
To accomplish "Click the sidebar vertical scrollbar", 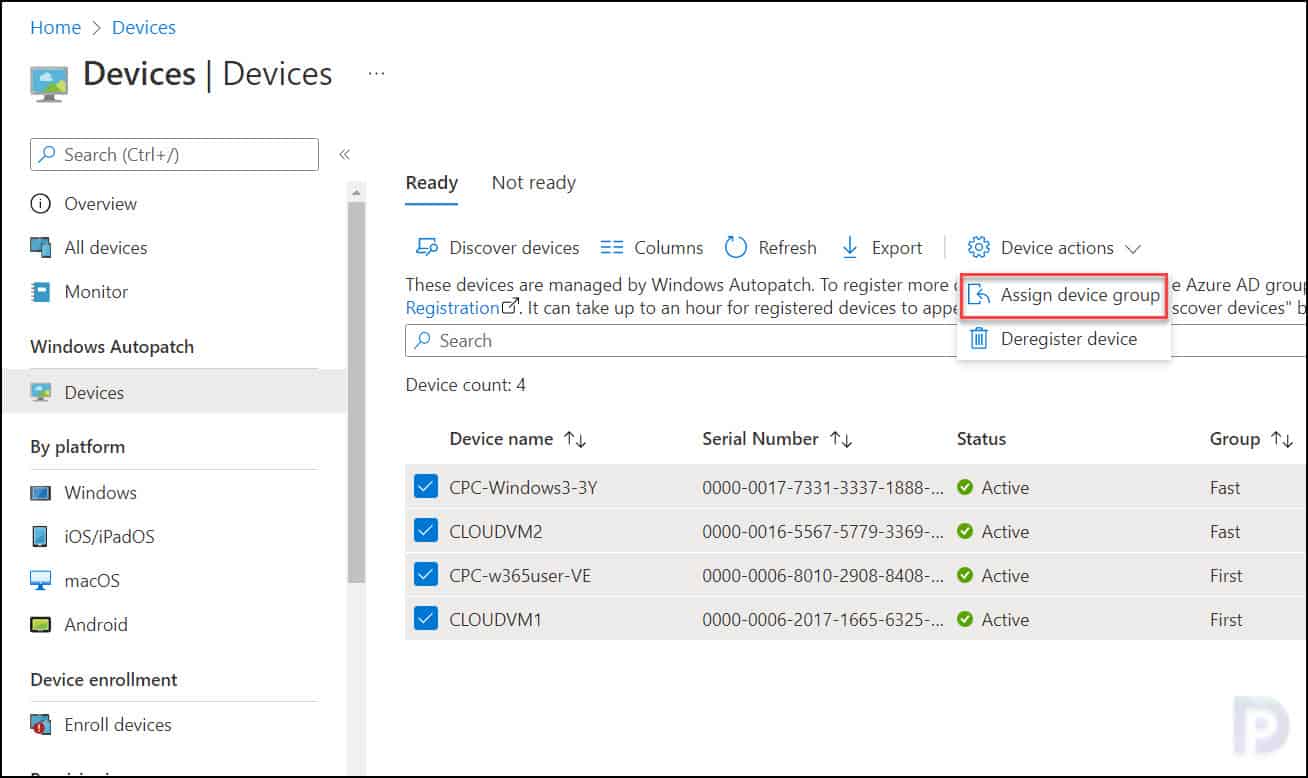I will pyautogui.click(x=356, y=390).
